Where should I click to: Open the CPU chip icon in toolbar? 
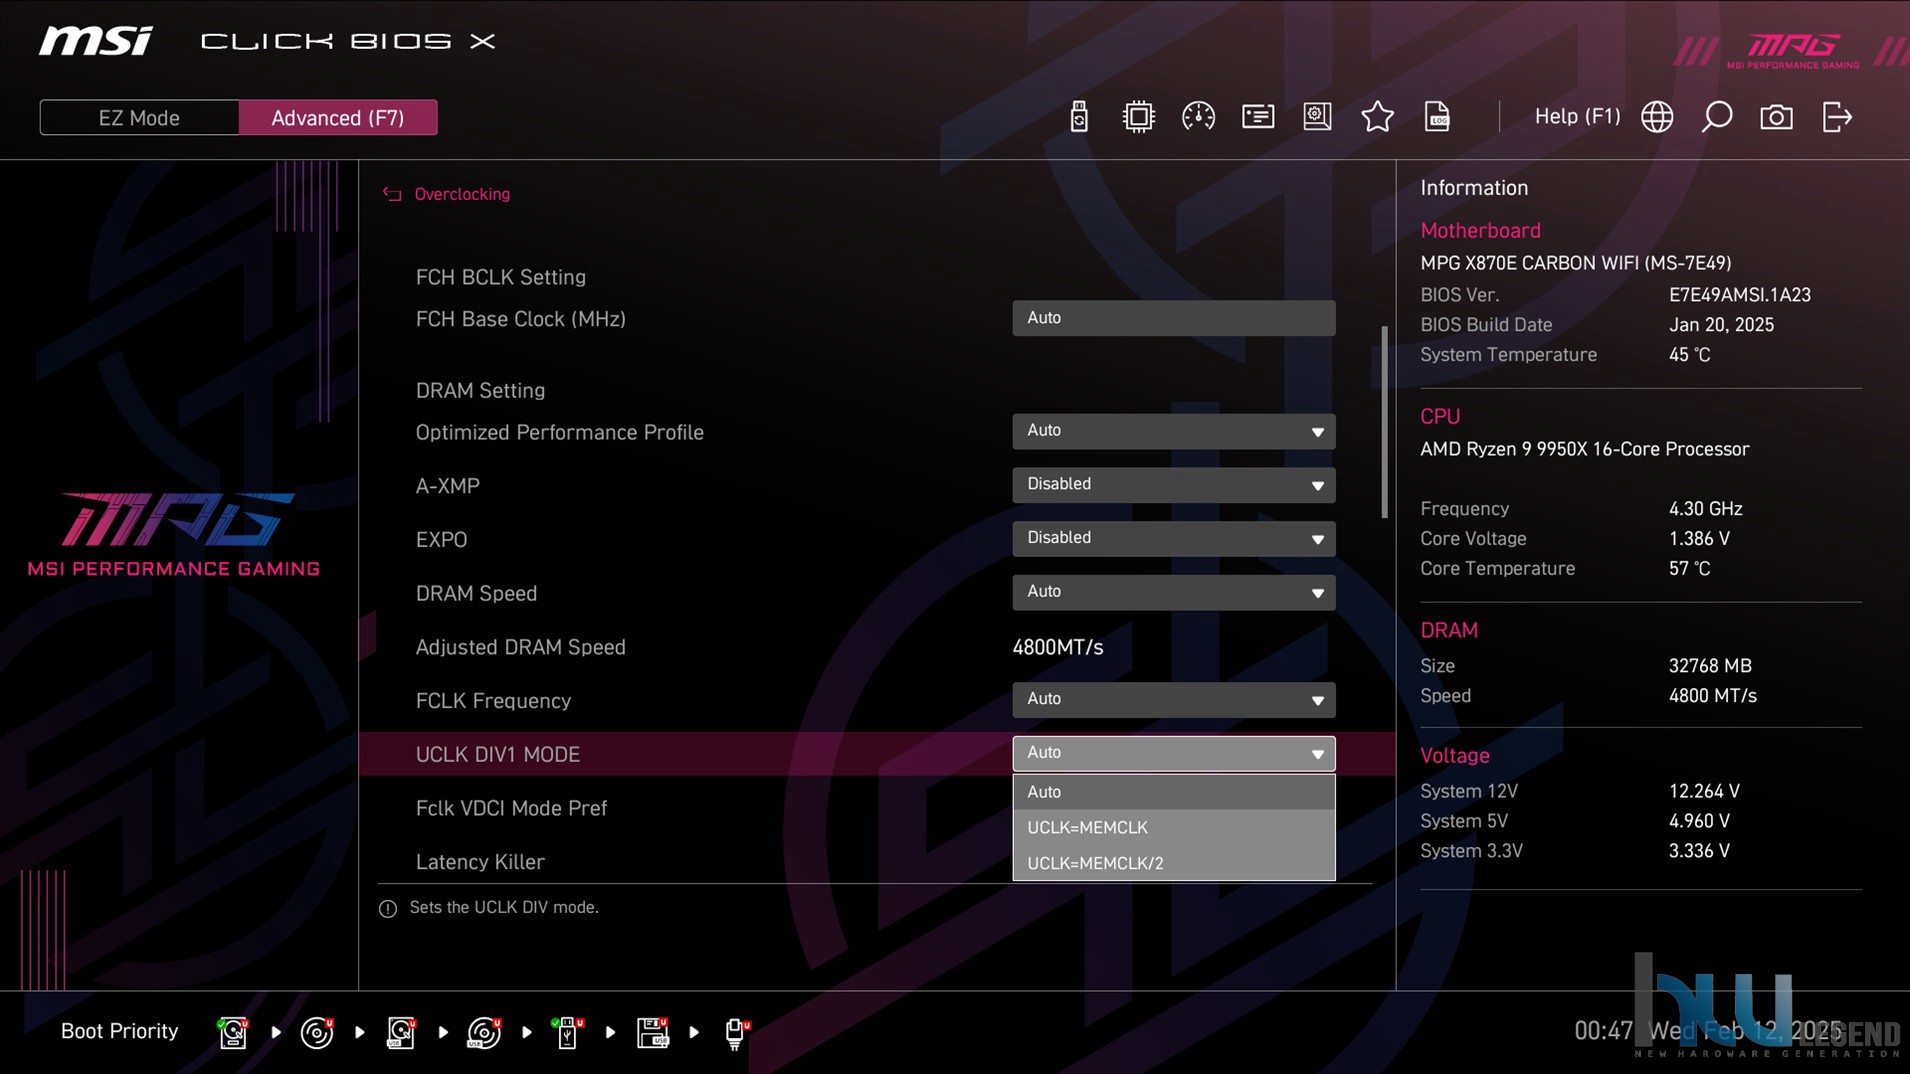pyautogui.click(x=1138, y=117)
